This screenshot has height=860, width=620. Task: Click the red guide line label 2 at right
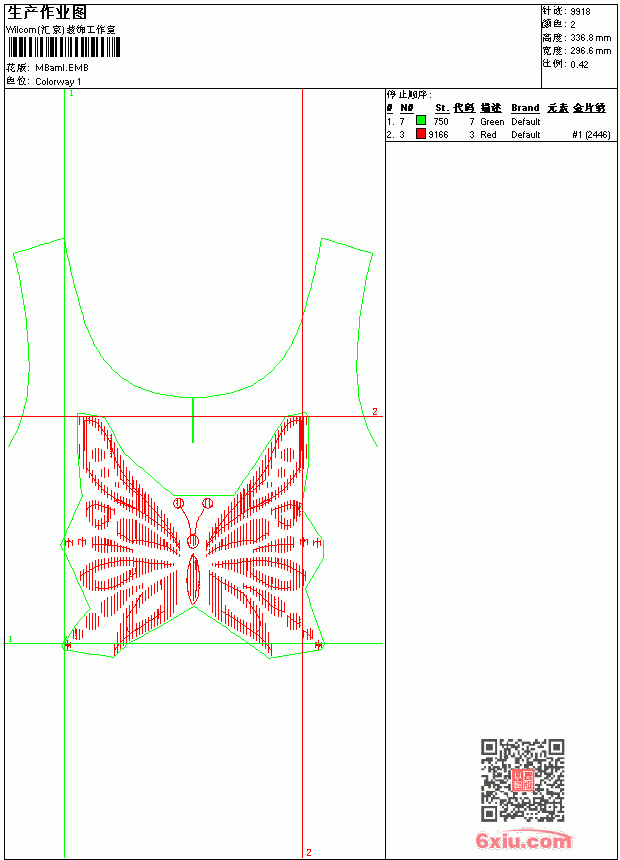pyautogui.click(x=375, y=411)
